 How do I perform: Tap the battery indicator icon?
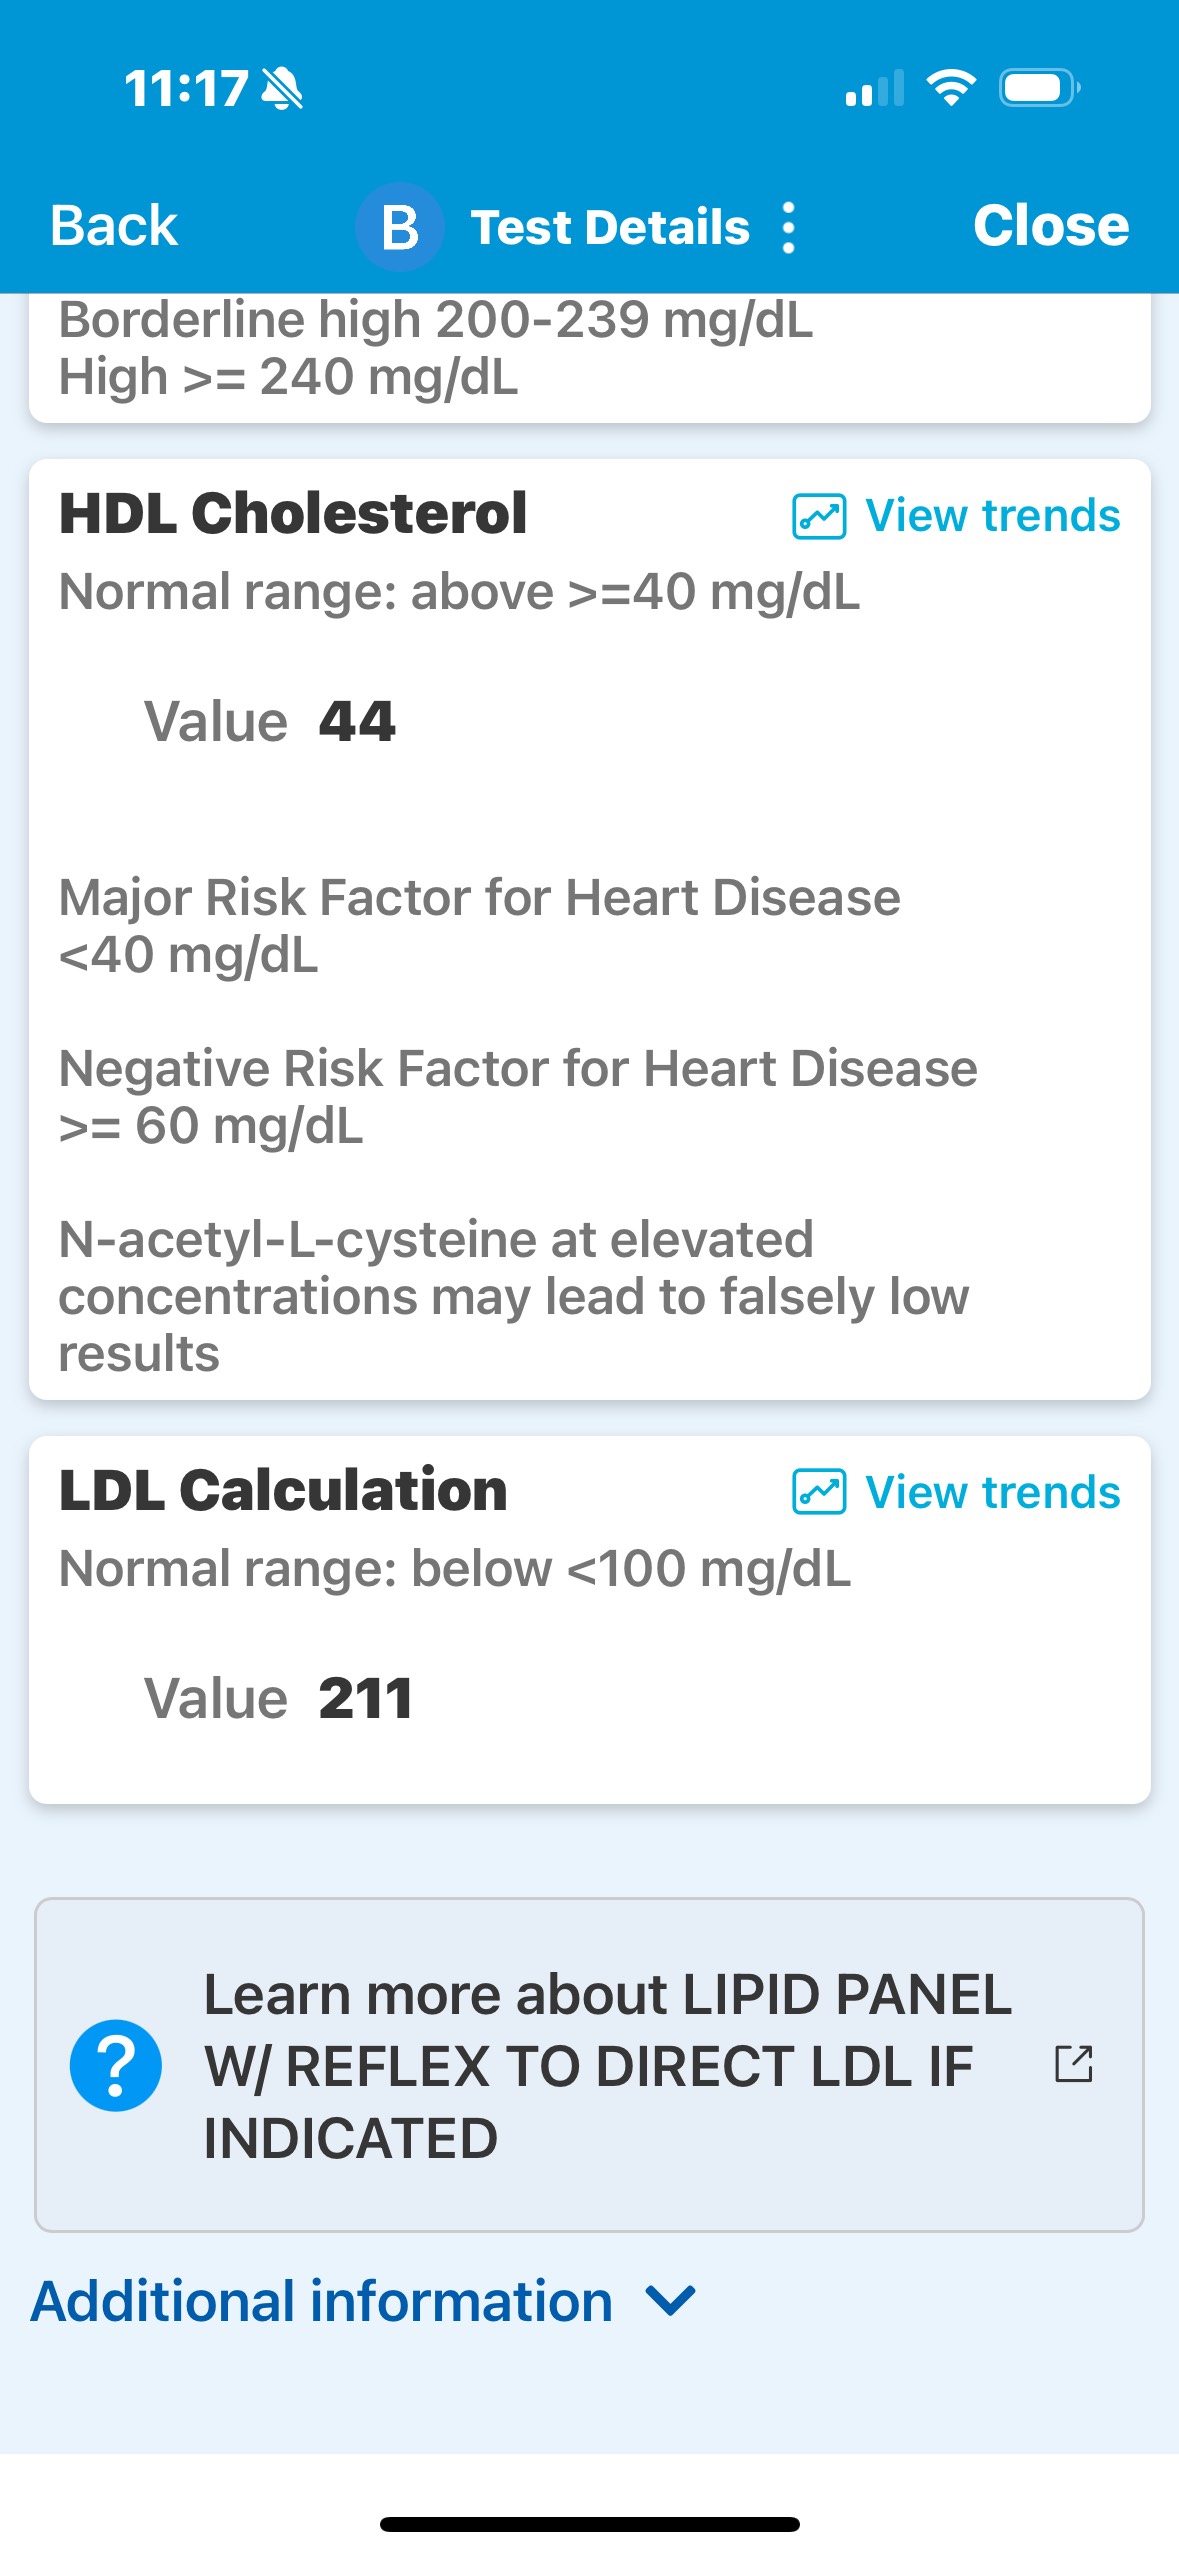(1039, 88)
